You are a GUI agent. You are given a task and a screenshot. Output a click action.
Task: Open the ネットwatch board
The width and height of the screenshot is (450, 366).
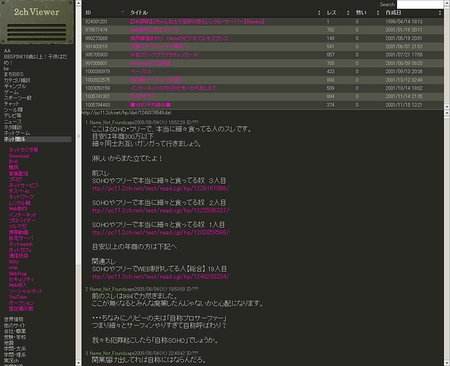pos(20,244)
